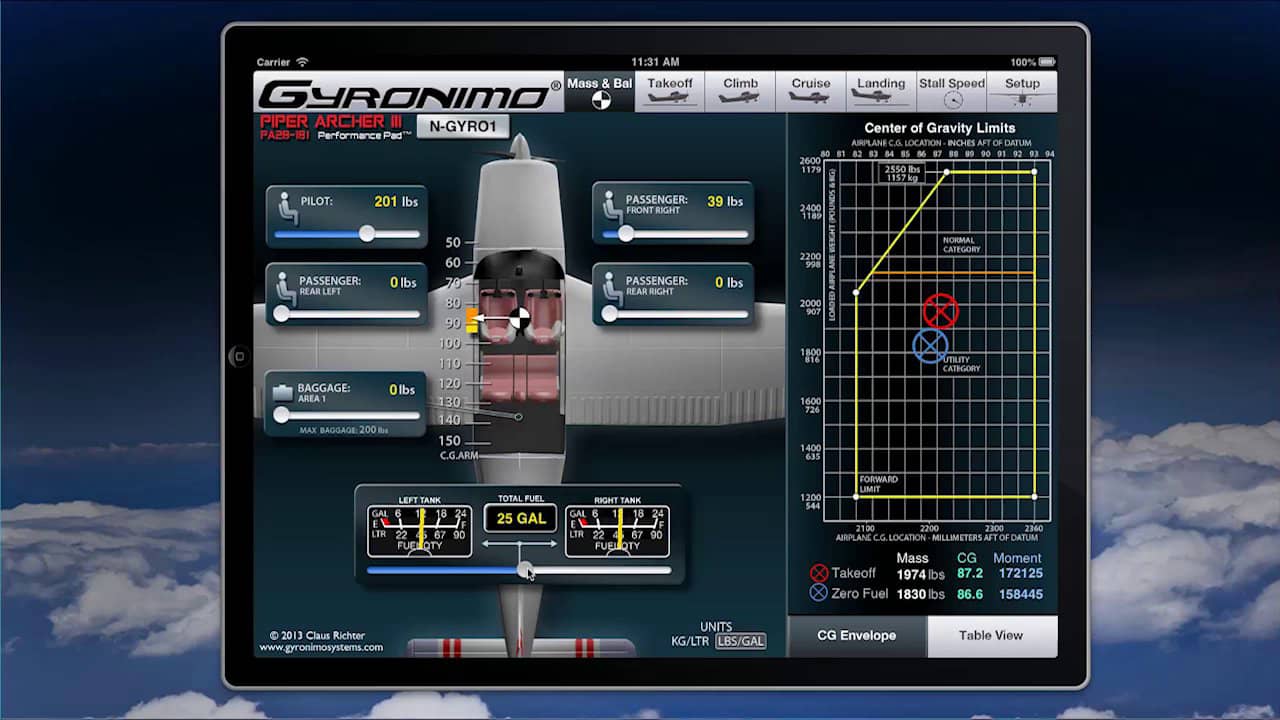The height and width of the screenshot is (720, 1280).
Task: Click the Mass & Bal CG symbol icon
Action: (x=600, y=99)
